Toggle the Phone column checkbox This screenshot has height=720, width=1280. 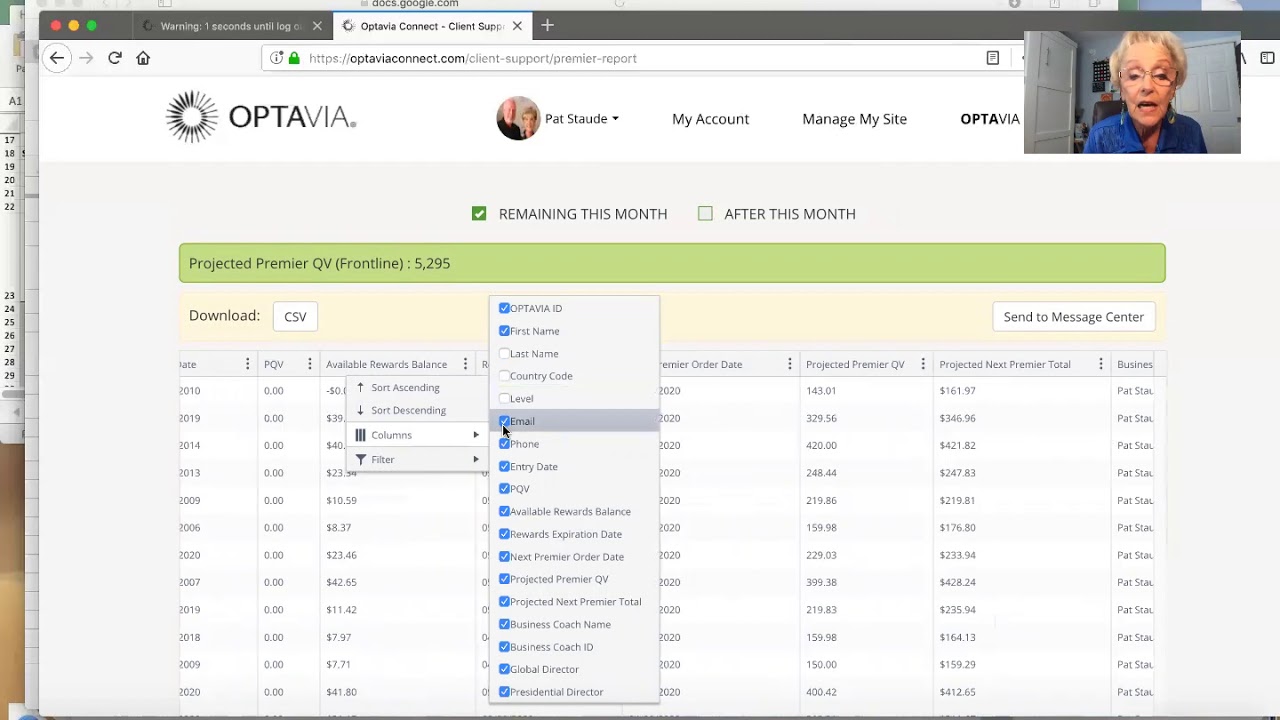pyautogui.click(x=504, y=444)
